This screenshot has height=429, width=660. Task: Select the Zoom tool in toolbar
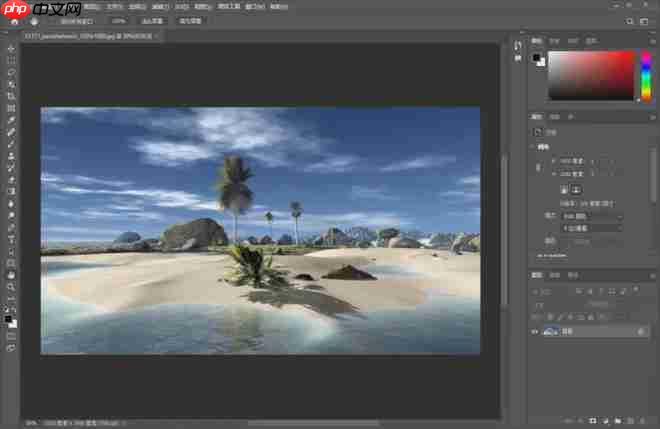(x=11, y=287)
